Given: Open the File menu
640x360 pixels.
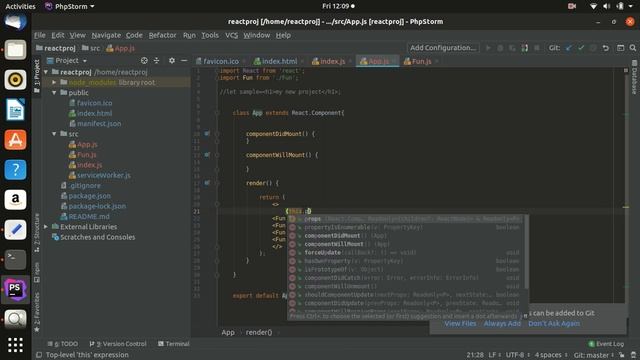Looking at the screenshot, I should coord(40,35).
